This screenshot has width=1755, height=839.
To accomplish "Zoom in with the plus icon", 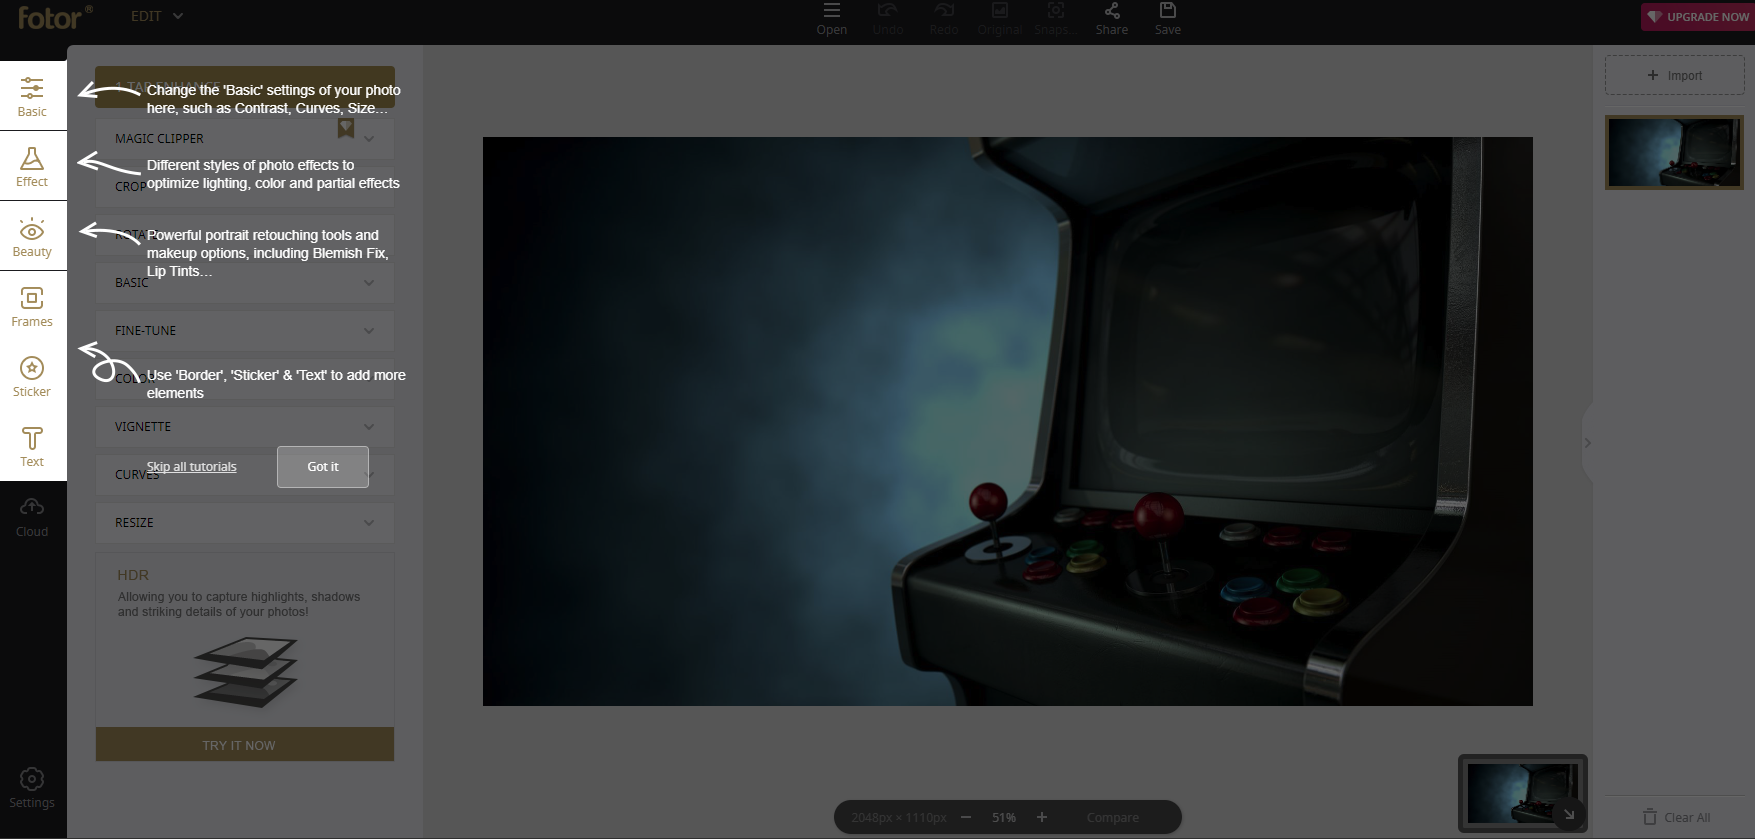I will pos(1042,817).
